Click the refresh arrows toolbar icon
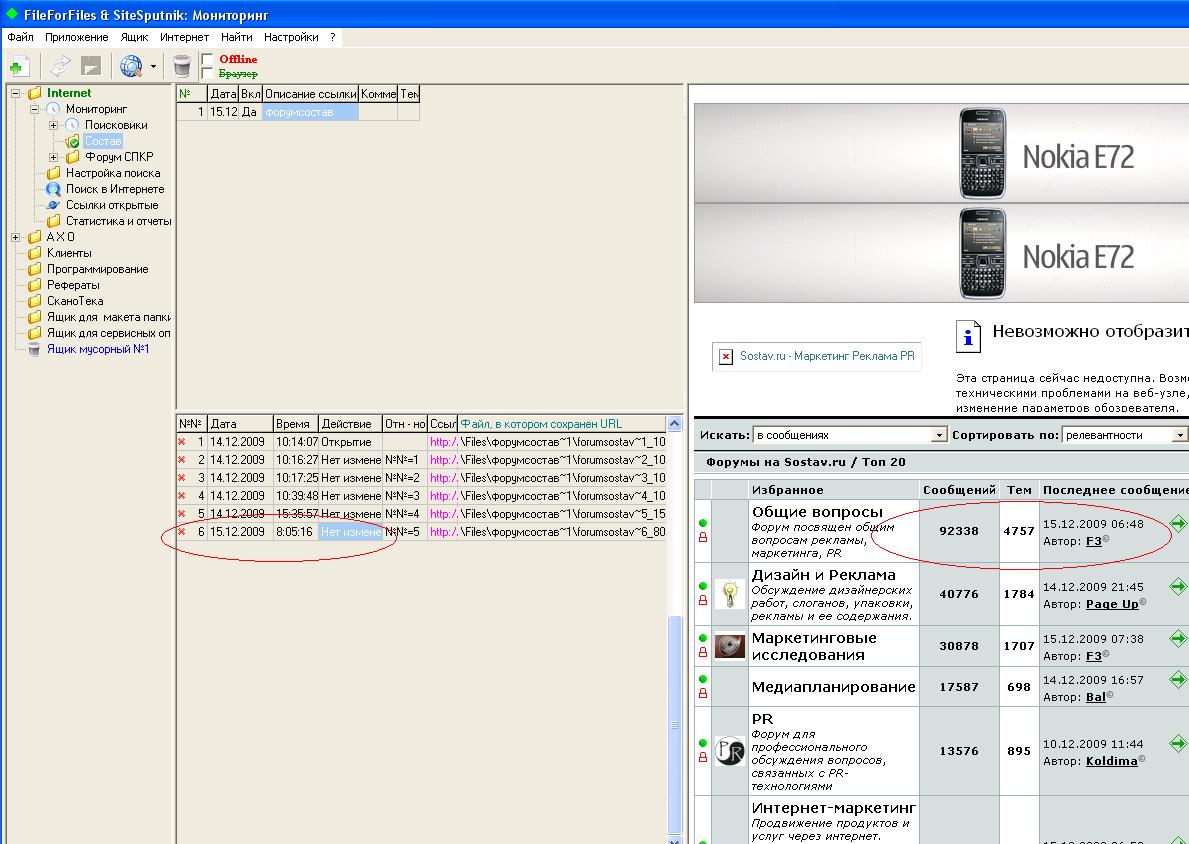Image resolution: width=1189 pixels, height=844 pixels. pos(61,67)
